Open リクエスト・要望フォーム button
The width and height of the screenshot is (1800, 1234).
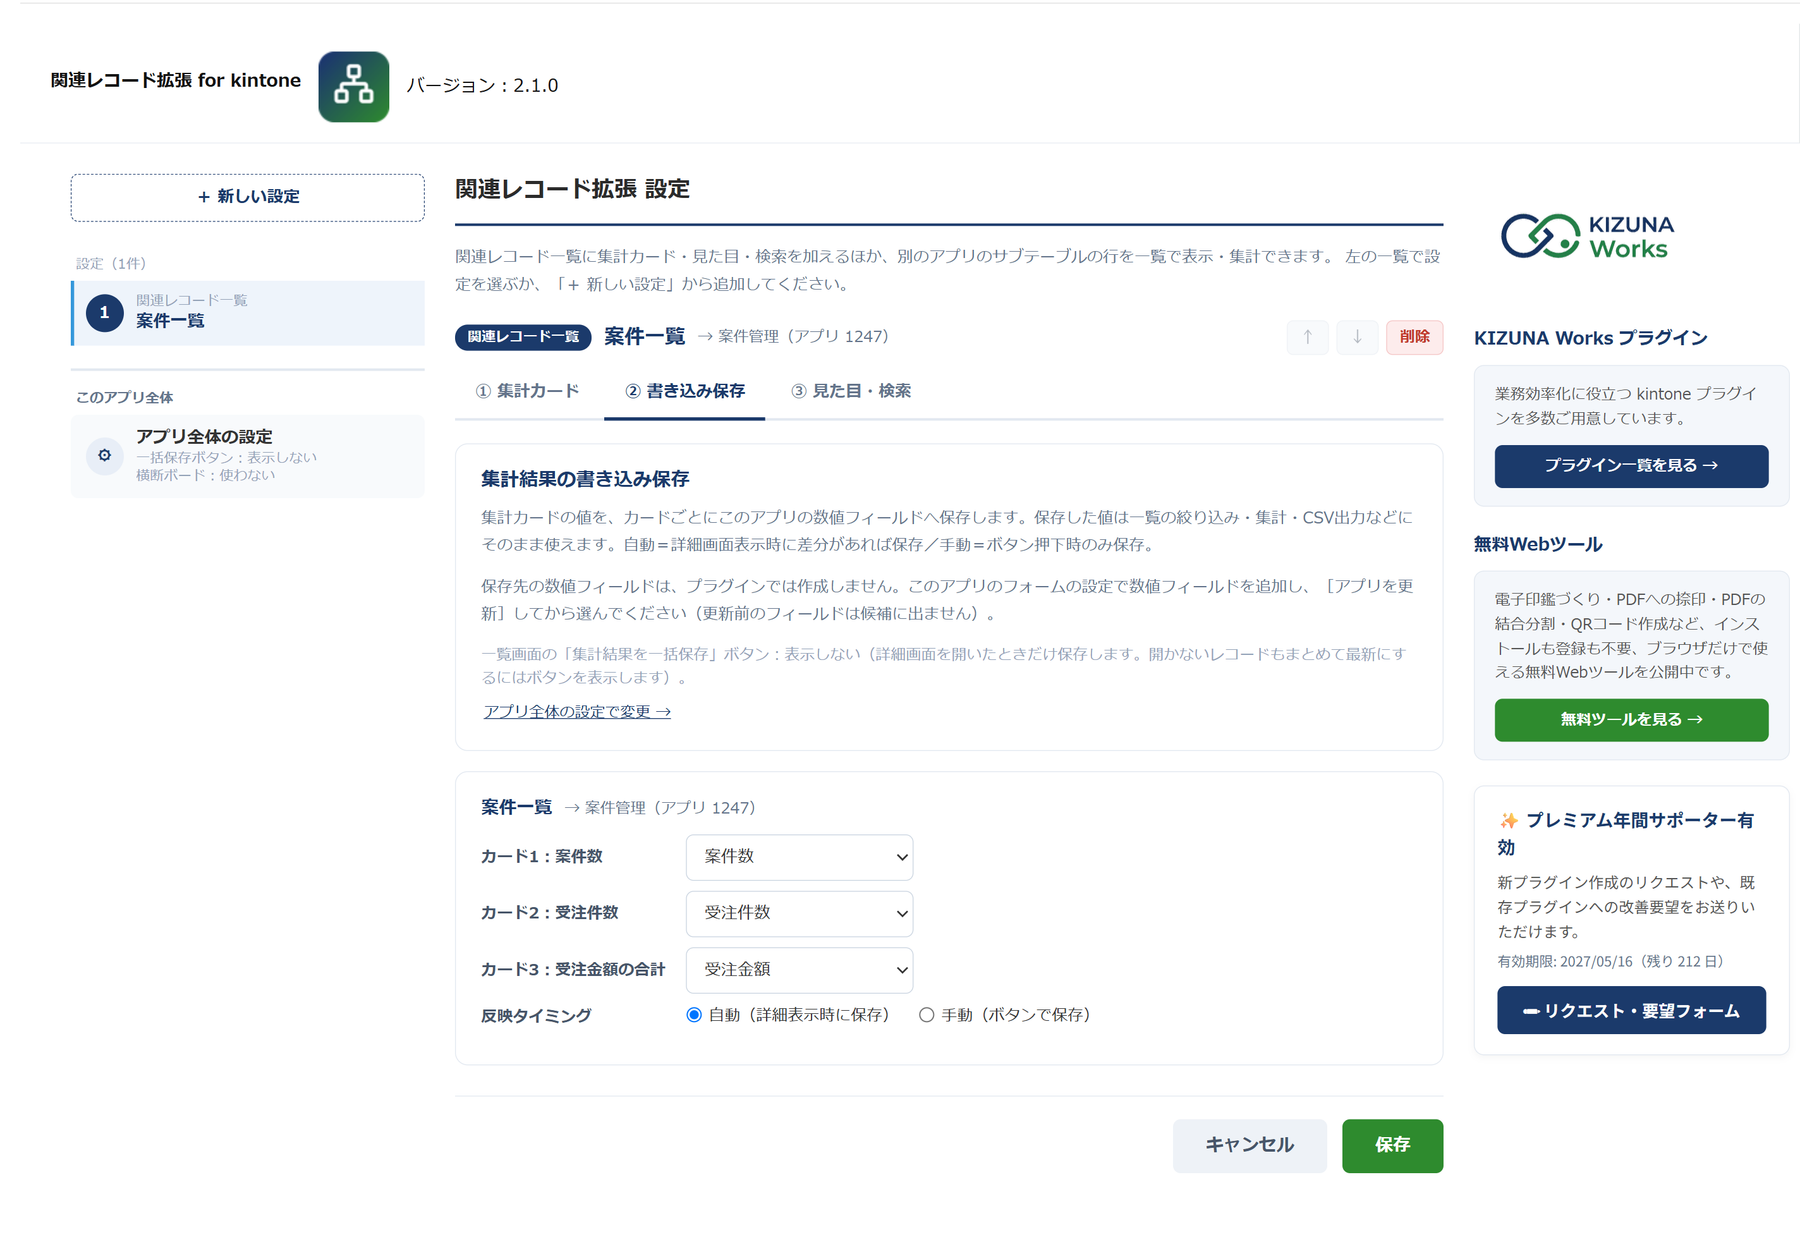[1631, 1011]
